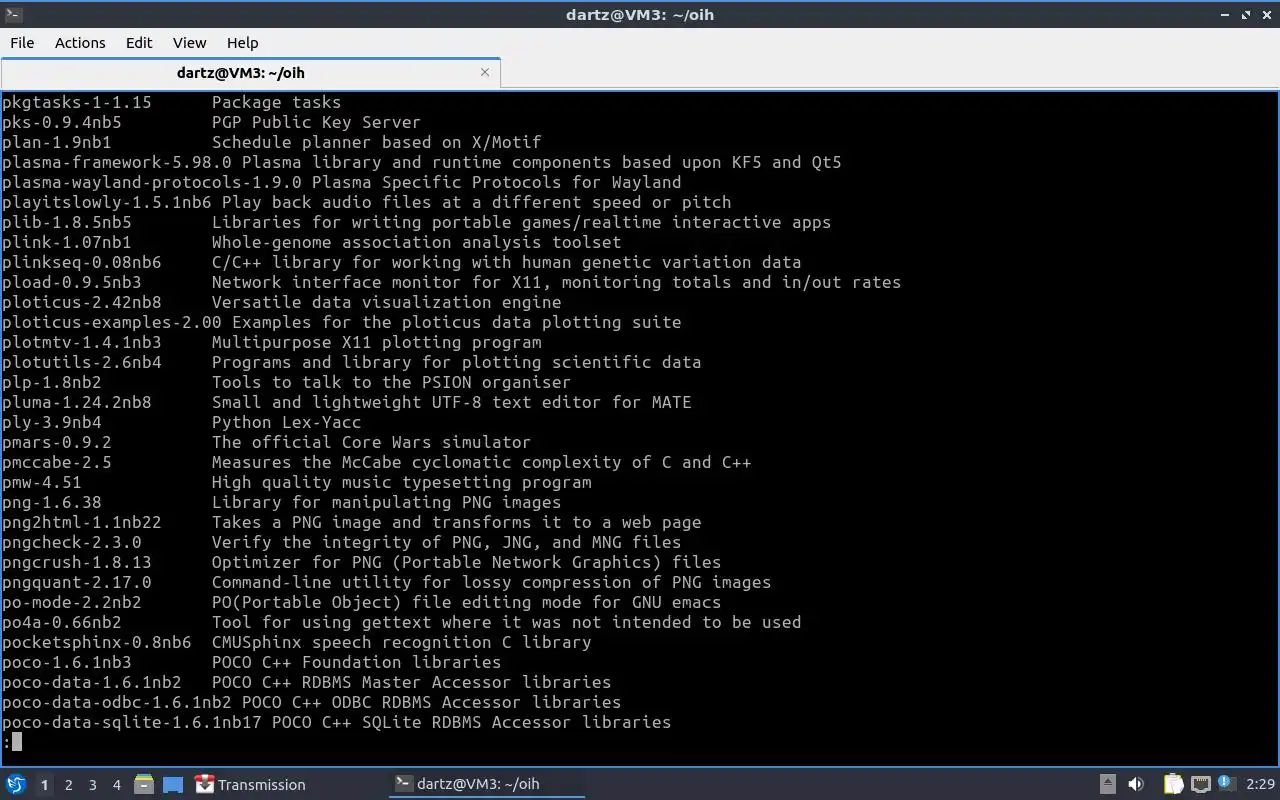Click the text 'playitslowly-1.5.1nb6'
This screenshot has height=800, width=1280.
[107, 202]
